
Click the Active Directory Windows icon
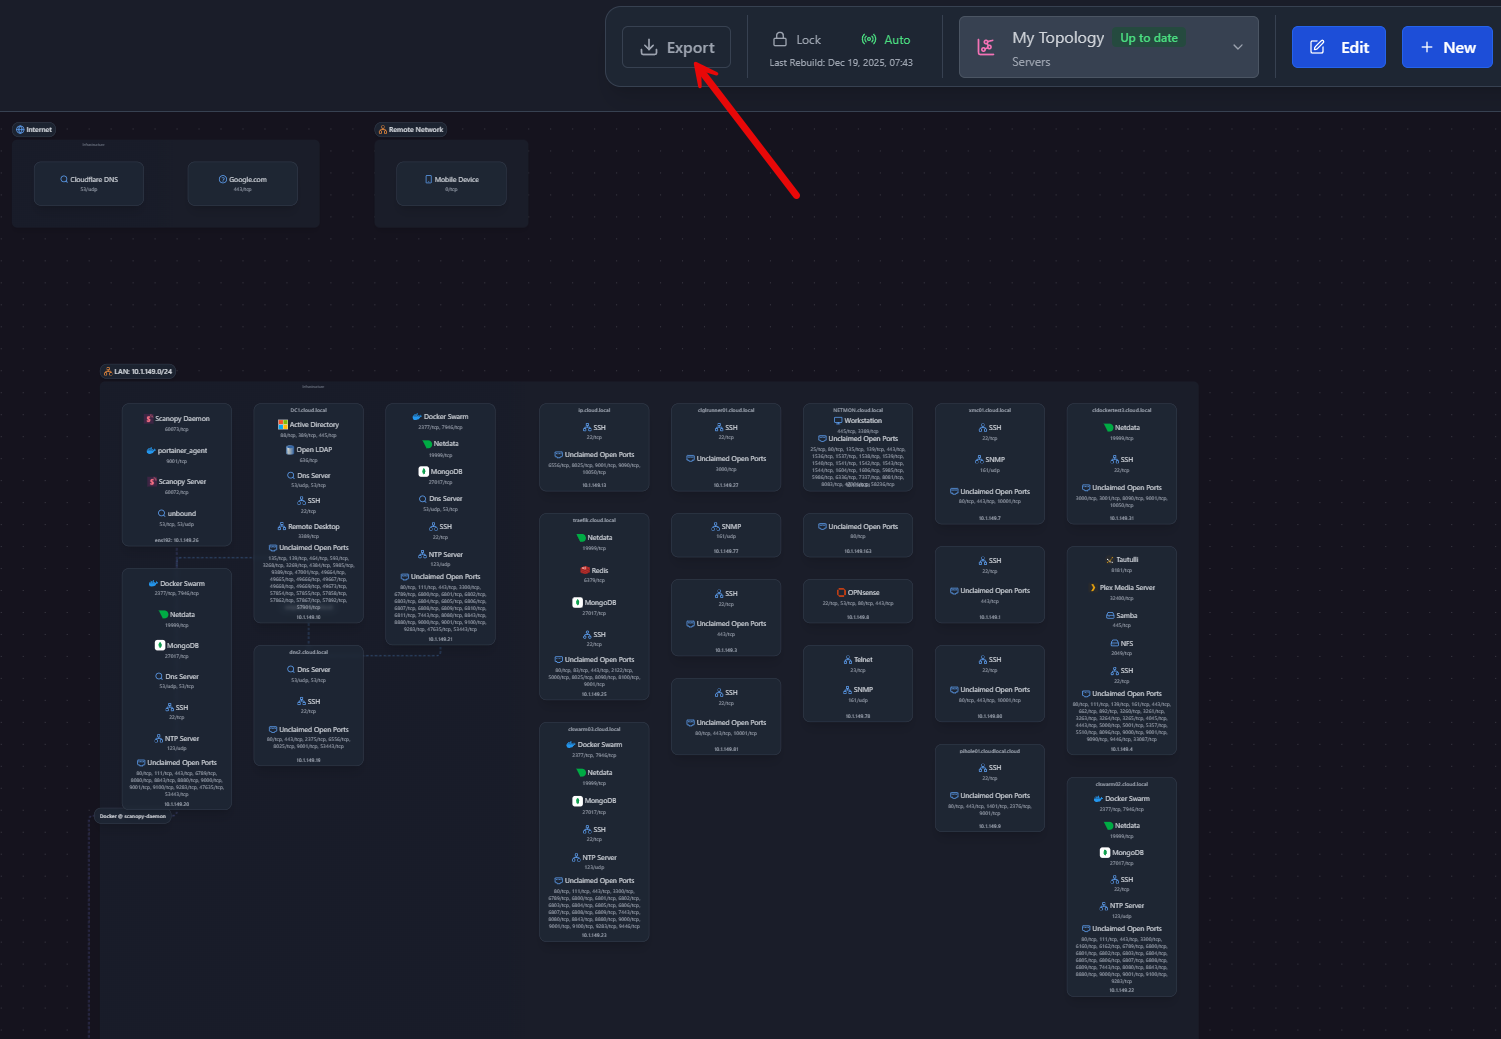[283, 425]
